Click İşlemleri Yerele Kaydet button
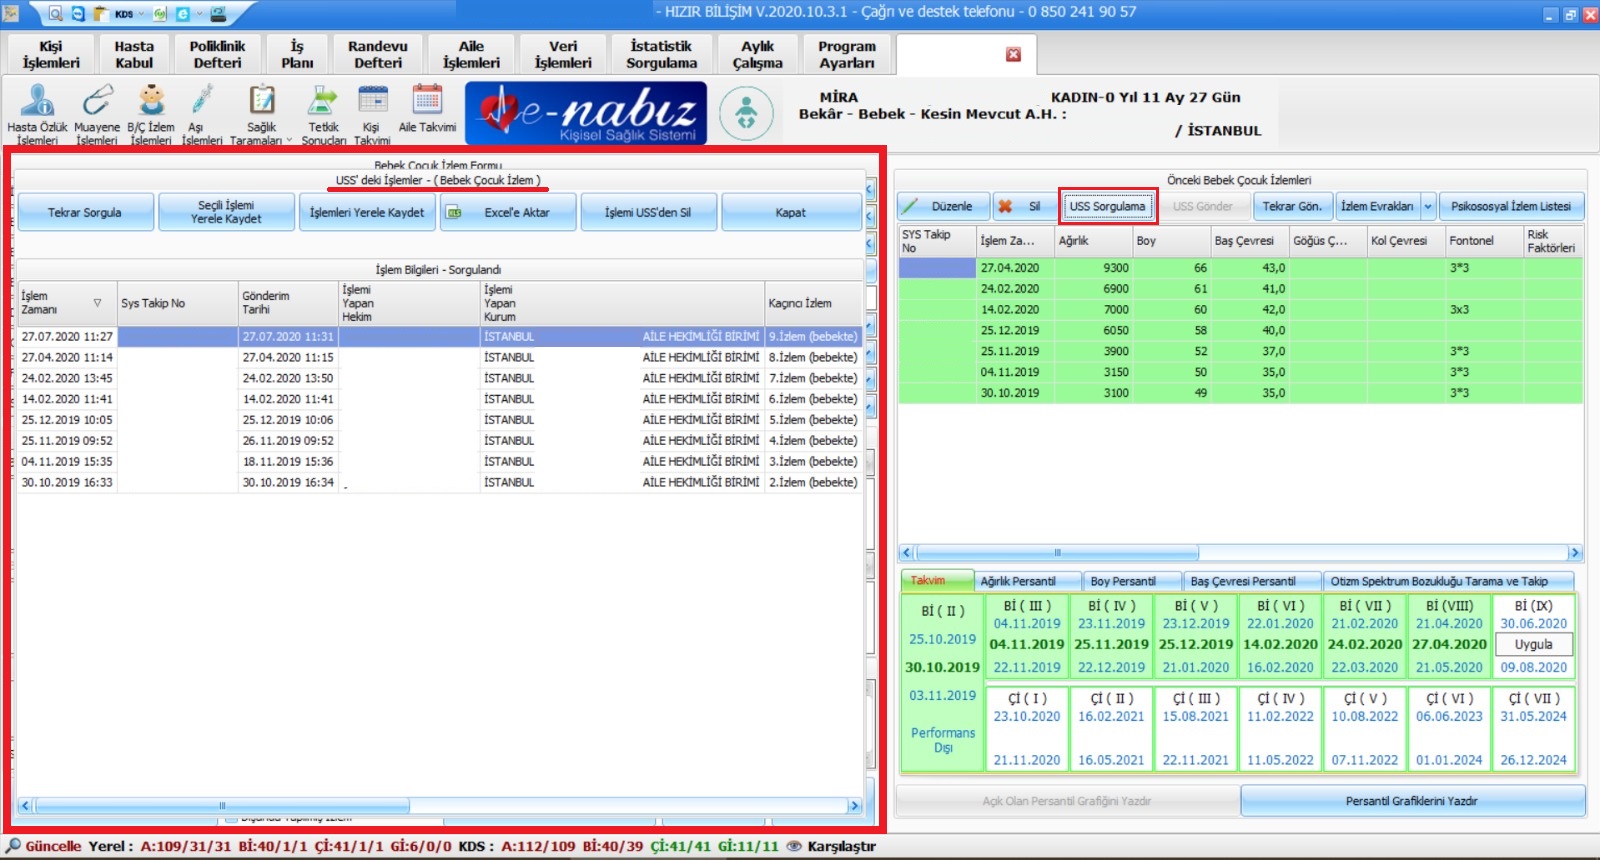Screen dimensions: 1600x860 (367, 212)
